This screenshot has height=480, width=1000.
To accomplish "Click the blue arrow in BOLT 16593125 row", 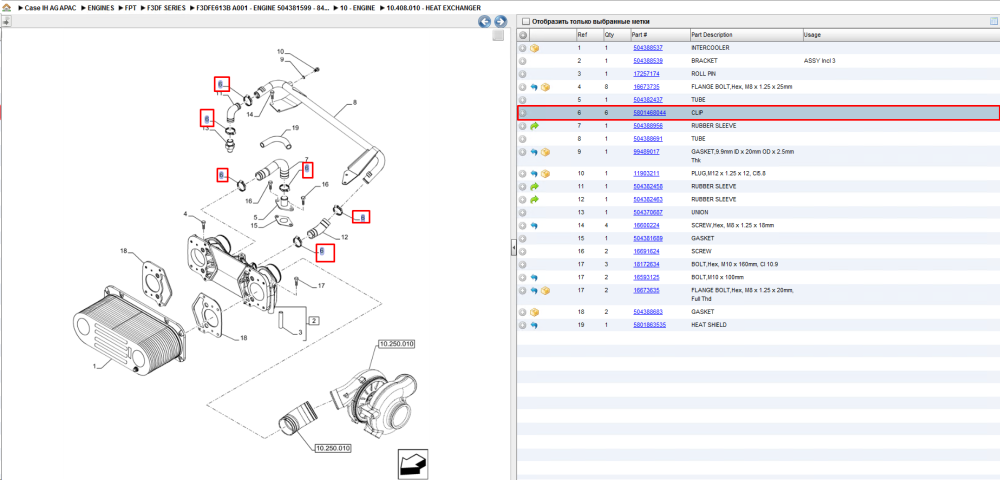I will 534,278.
